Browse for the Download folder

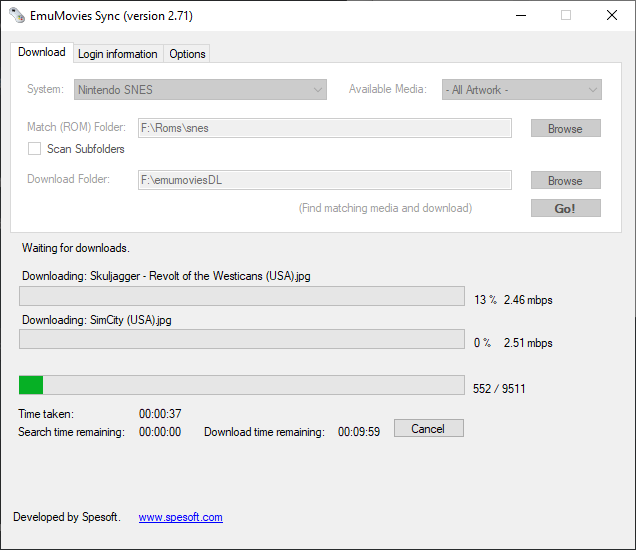(565, 180)
